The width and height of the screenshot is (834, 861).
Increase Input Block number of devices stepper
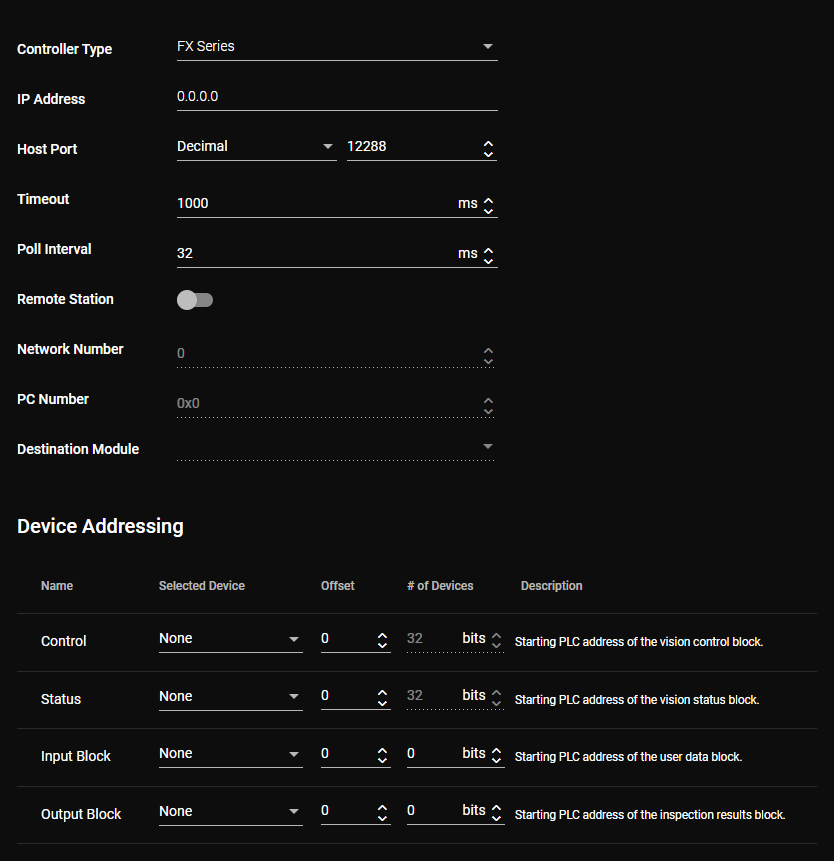coord(497,750)
